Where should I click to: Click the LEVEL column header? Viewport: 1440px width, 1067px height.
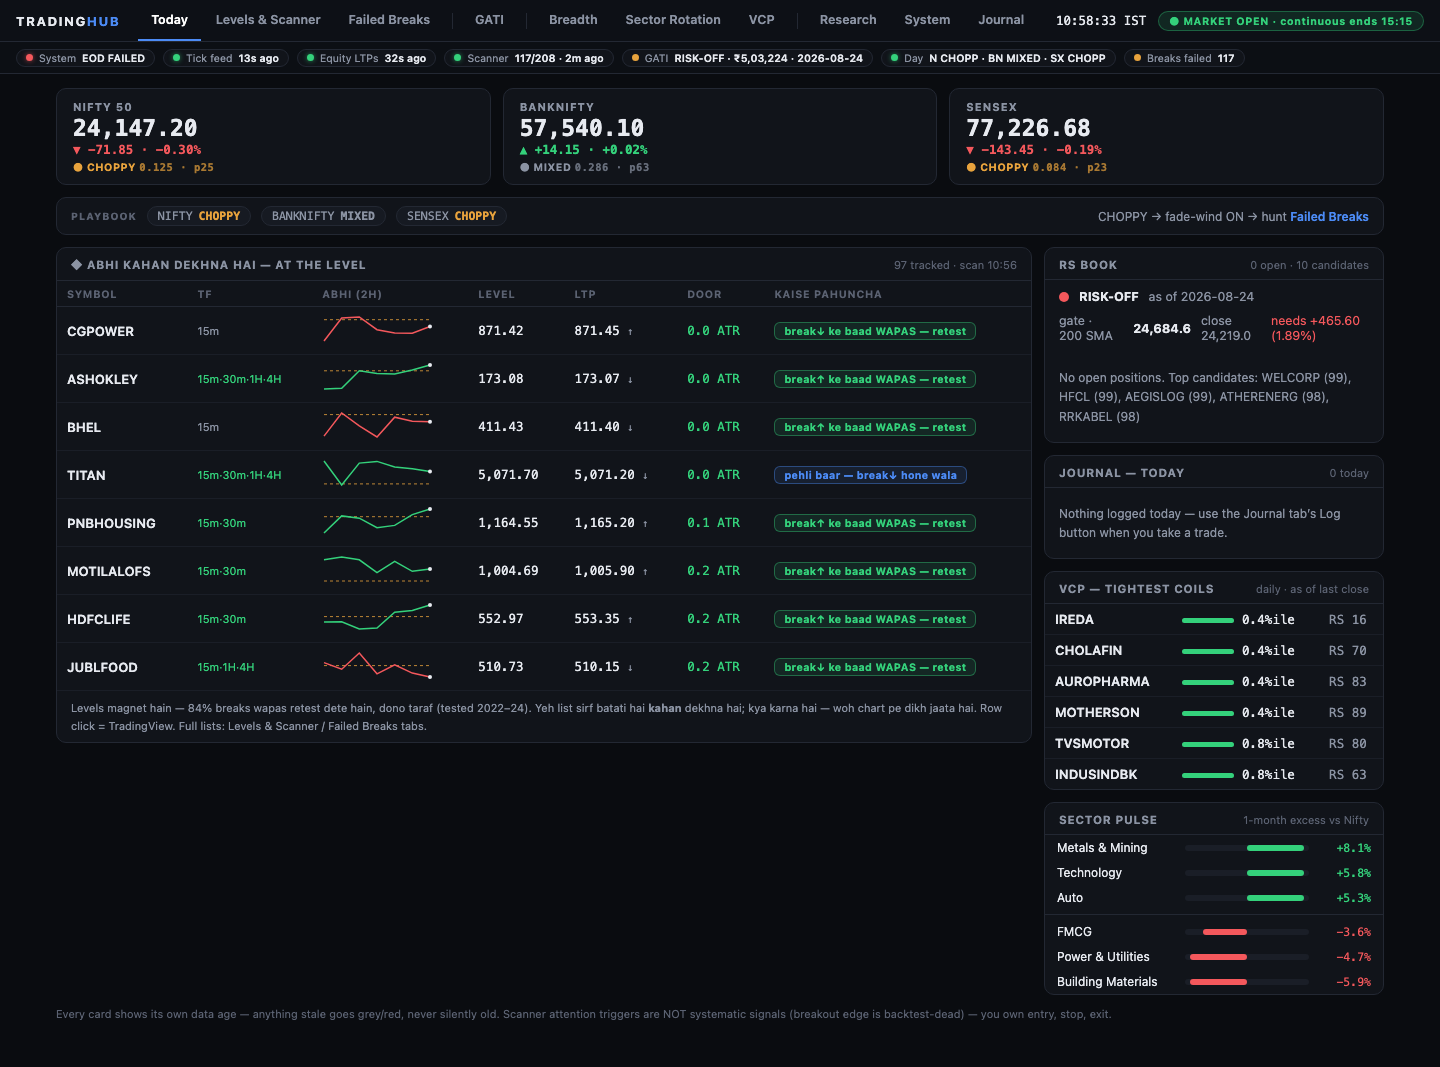pyautogui.click(x=496, y=294)
